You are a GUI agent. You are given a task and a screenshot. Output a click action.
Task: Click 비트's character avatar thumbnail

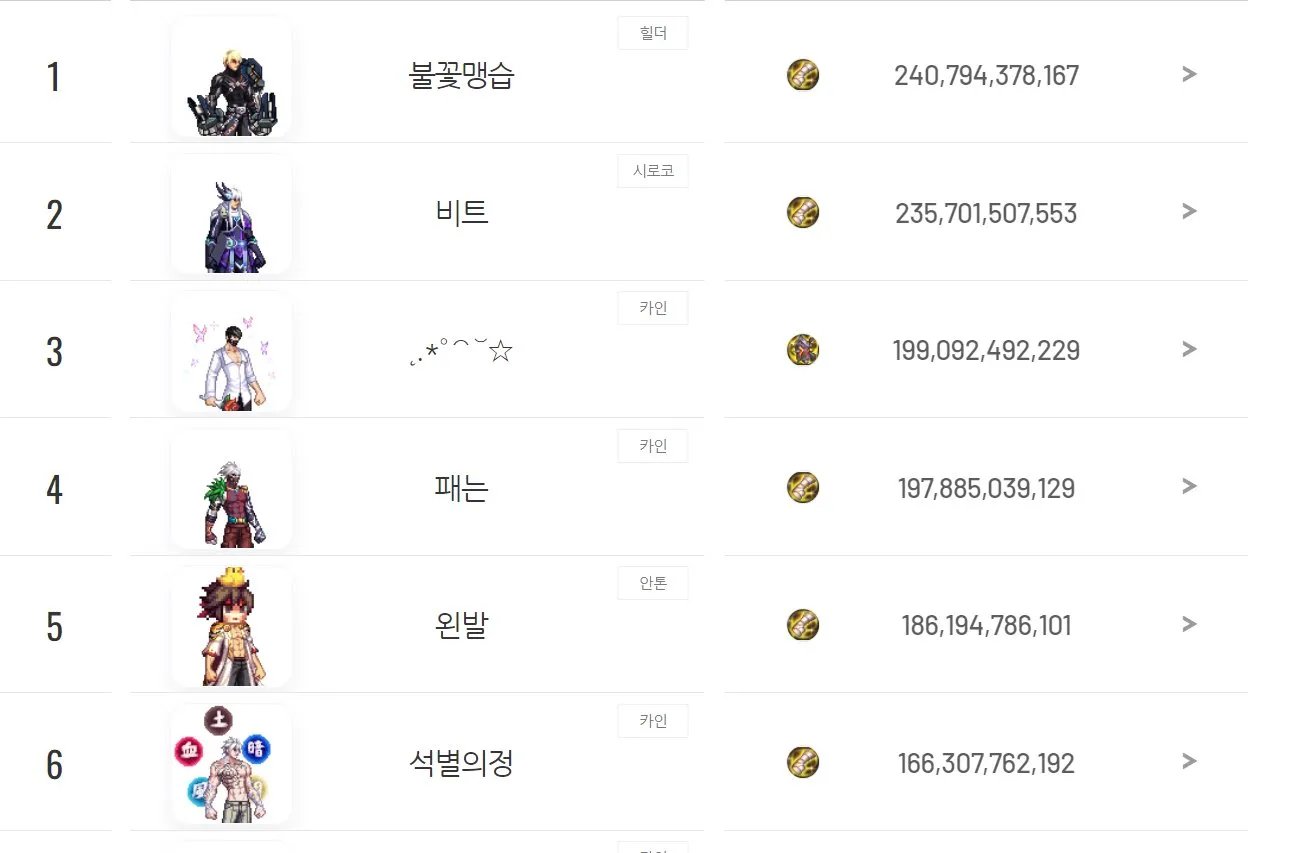[231, 215]
